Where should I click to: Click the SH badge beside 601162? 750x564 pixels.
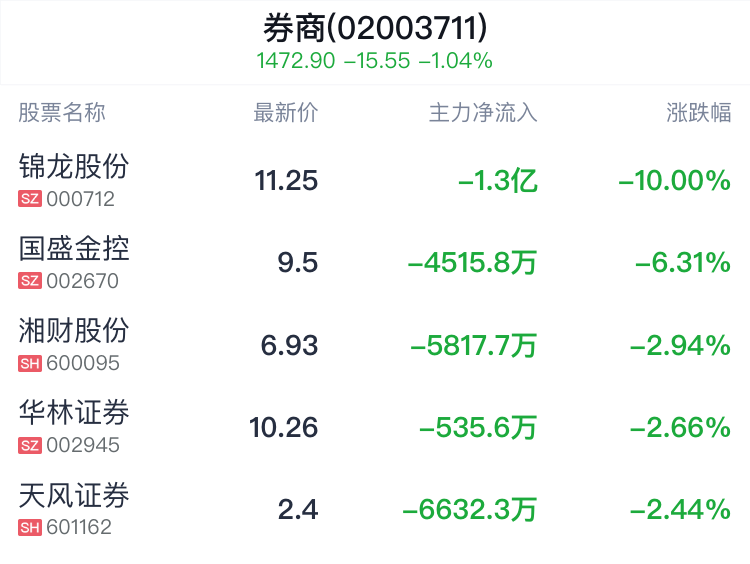point(30,527)
